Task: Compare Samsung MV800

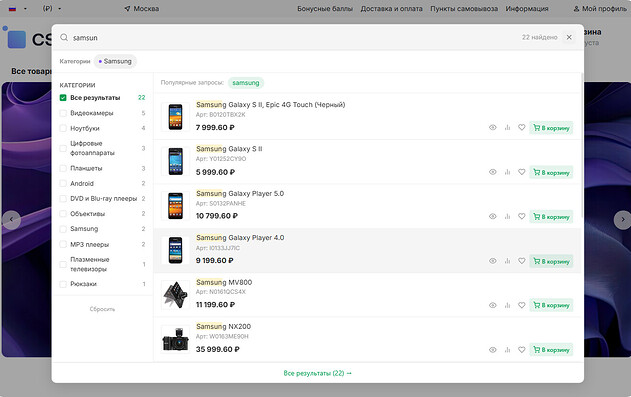Action: (x=507, y=305)
